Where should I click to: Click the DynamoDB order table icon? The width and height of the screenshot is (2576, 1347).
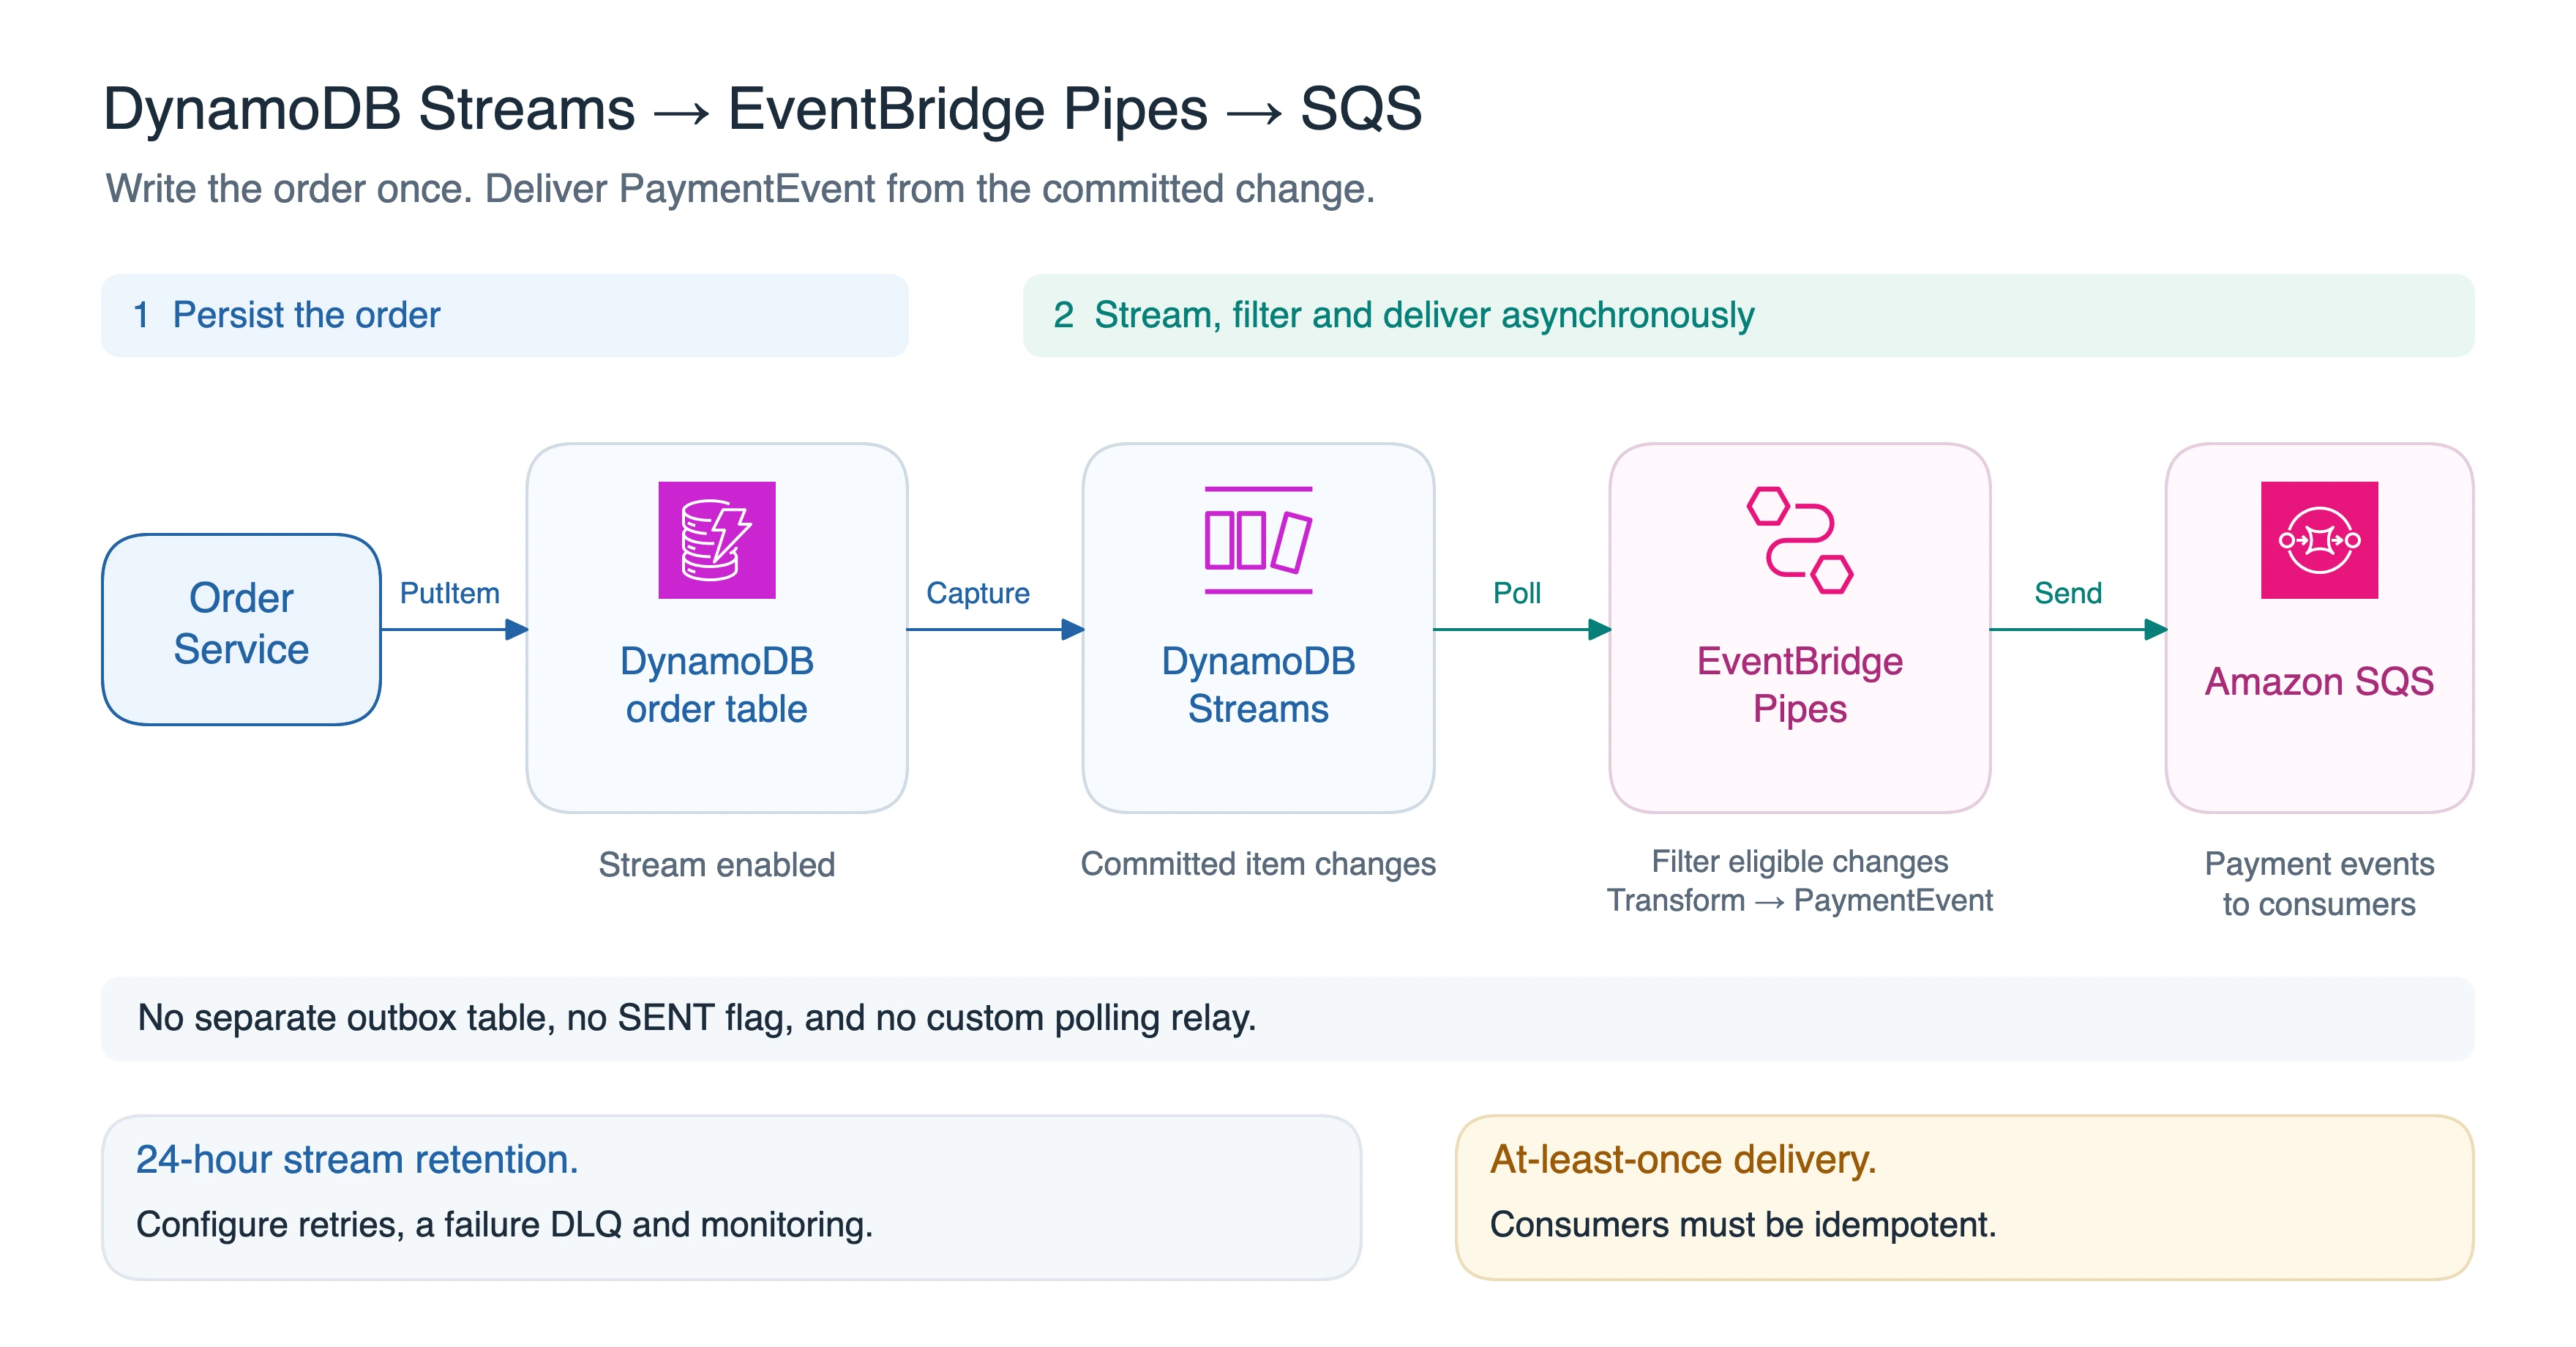(716, 540)
